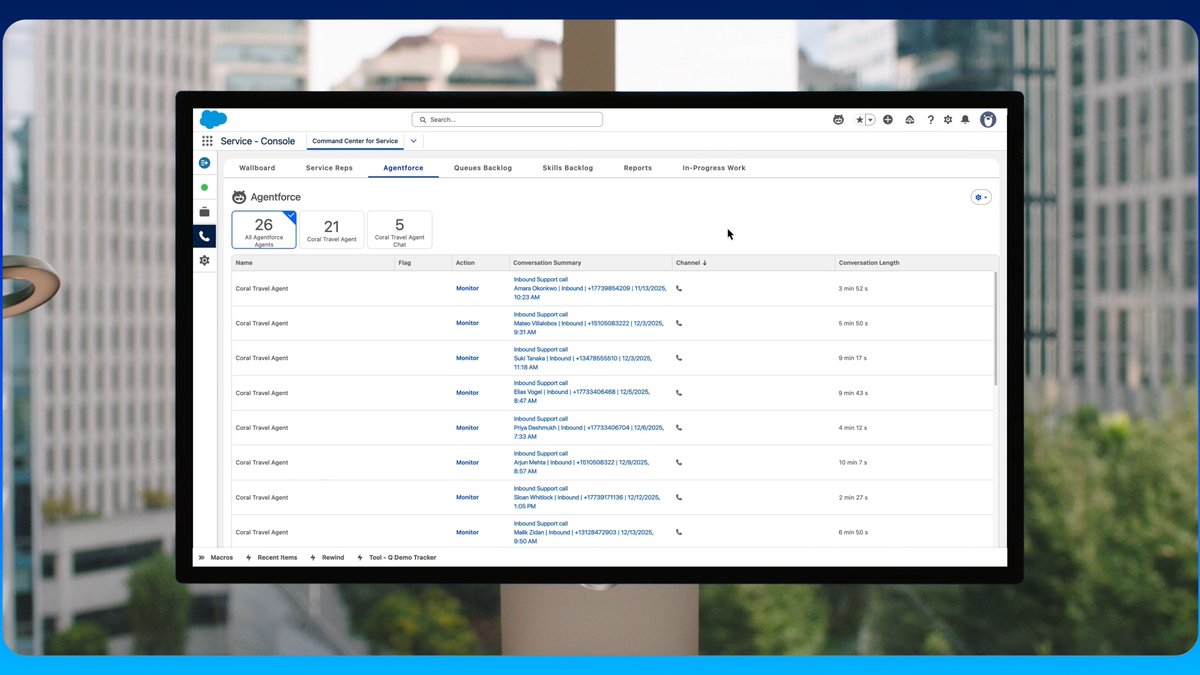Click the phone channel icon in Amara Okonkwo row
The height and width of the screenshot is (675, 1200).
[679, 288]
